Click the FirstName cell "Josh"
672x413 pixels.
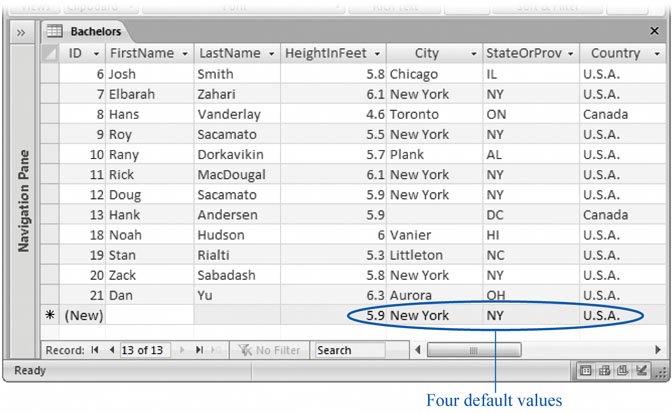[x=150, y=74]
